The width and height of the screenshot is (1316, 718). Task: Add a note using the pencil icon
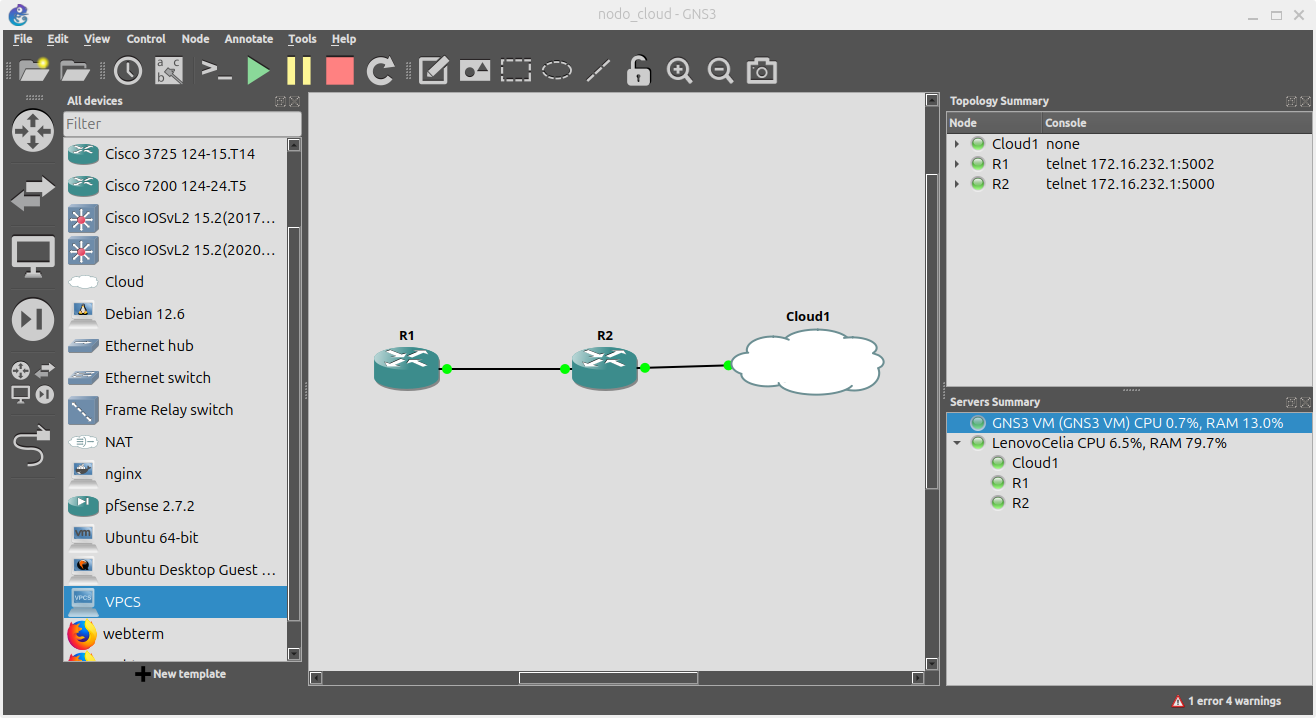[433, 71]
